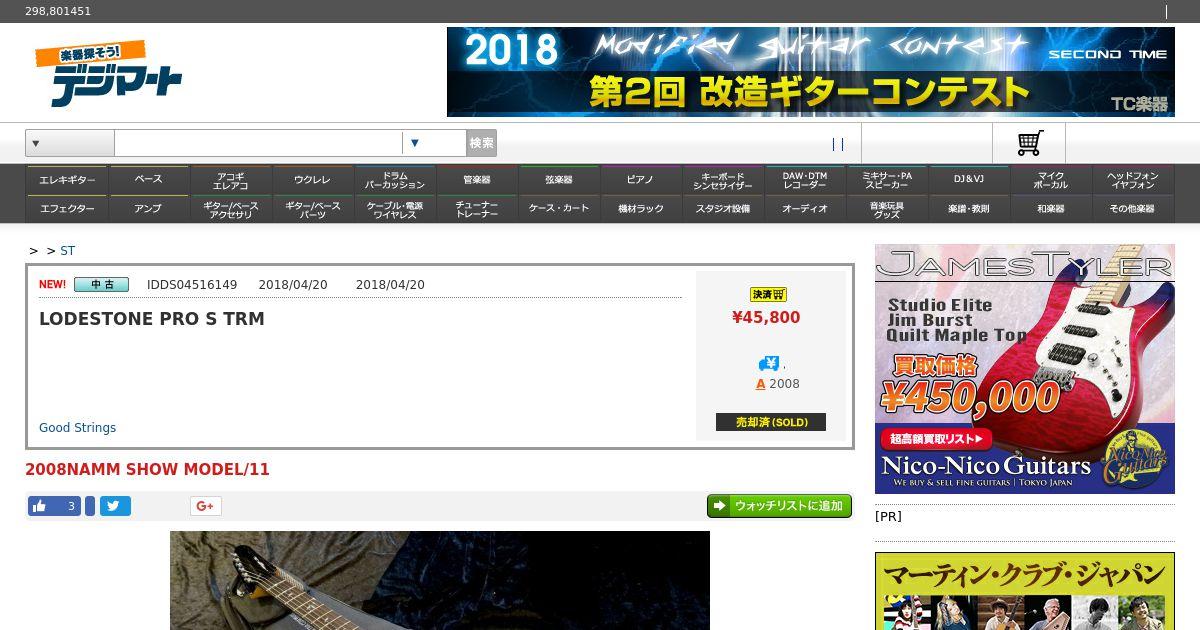The width and height of the screenshot is (1200, 630).
Task: Open the ギター/ベース パーツ menu
Action: point(313,209)
